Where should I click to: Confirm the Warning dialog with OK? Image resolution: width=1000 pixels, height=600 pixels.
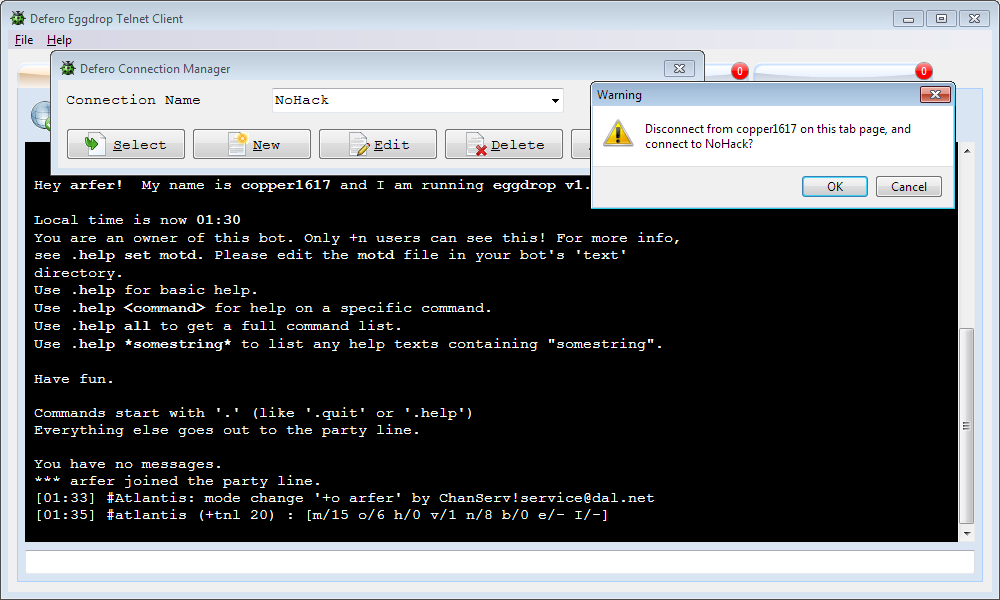834,186
